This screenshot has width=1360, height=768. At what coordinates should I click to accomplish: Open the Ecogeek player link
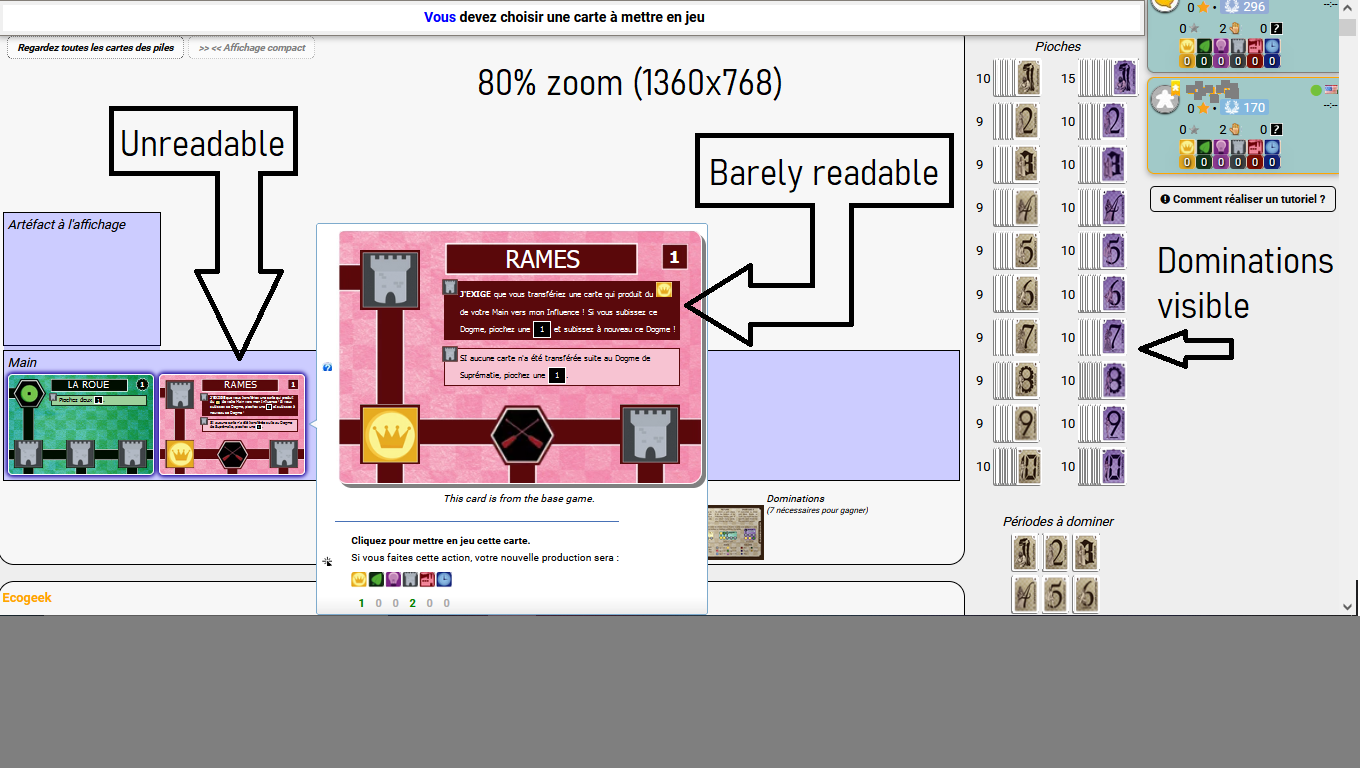pos(27,598)
